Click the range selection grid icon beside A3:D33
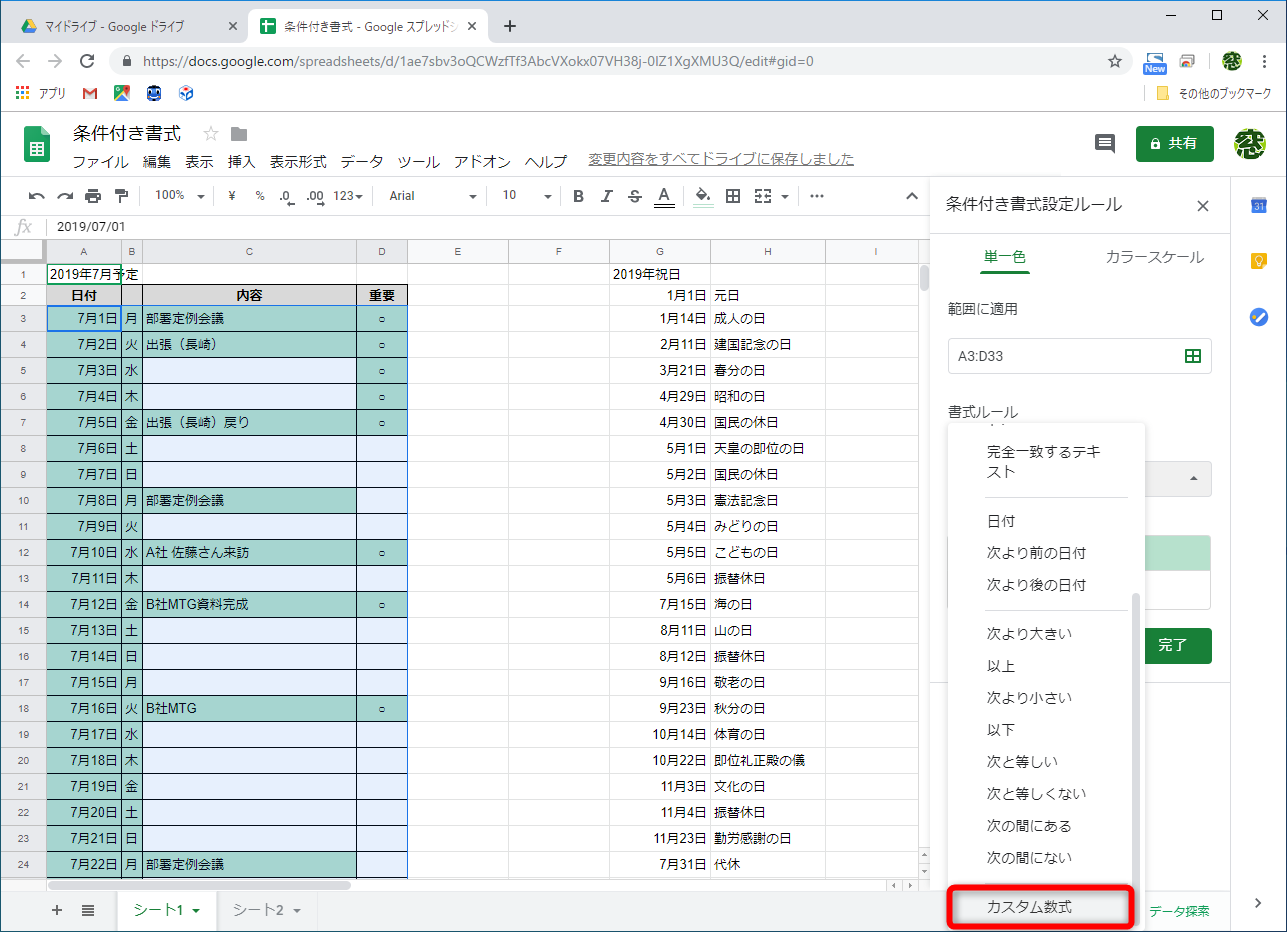This screenshot has height=932, width=1287. (x=1192, y=355)
